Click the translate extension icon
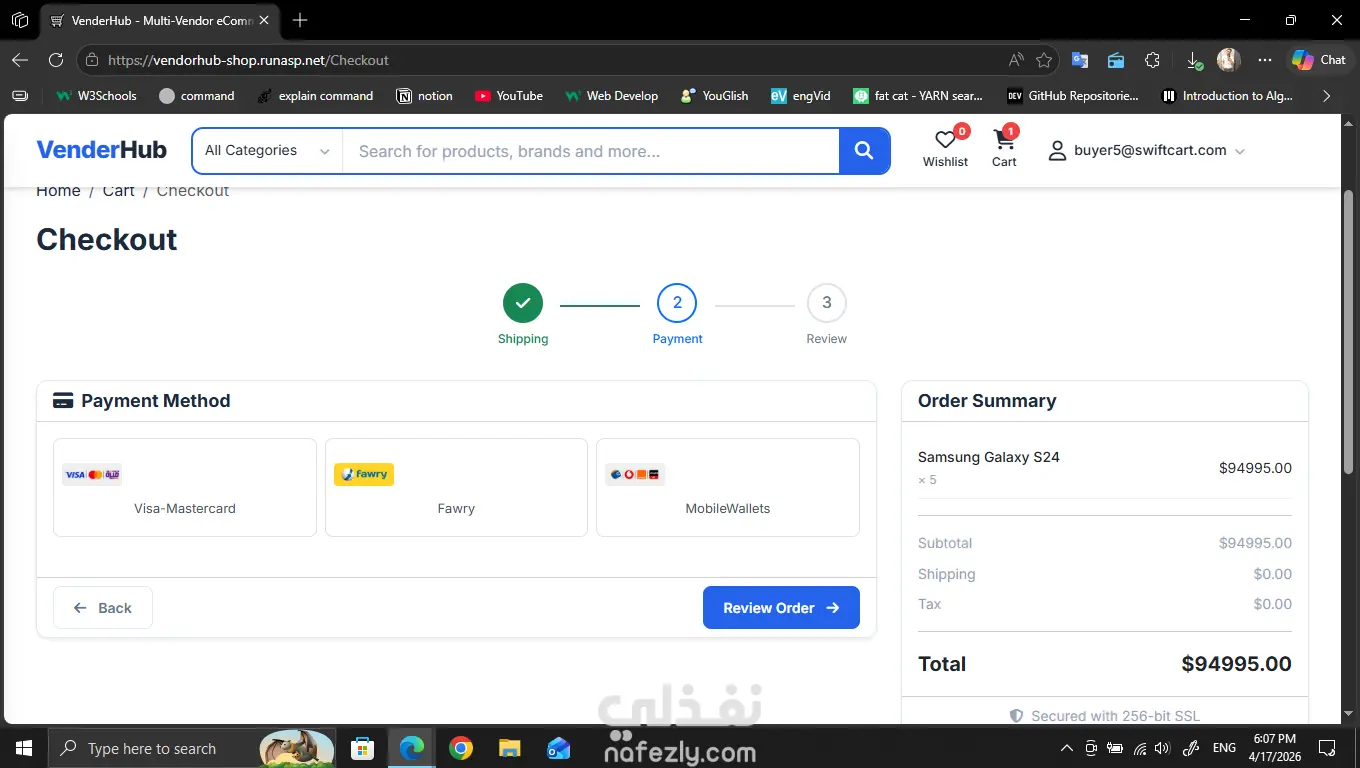 click(x=1080, y=60)
